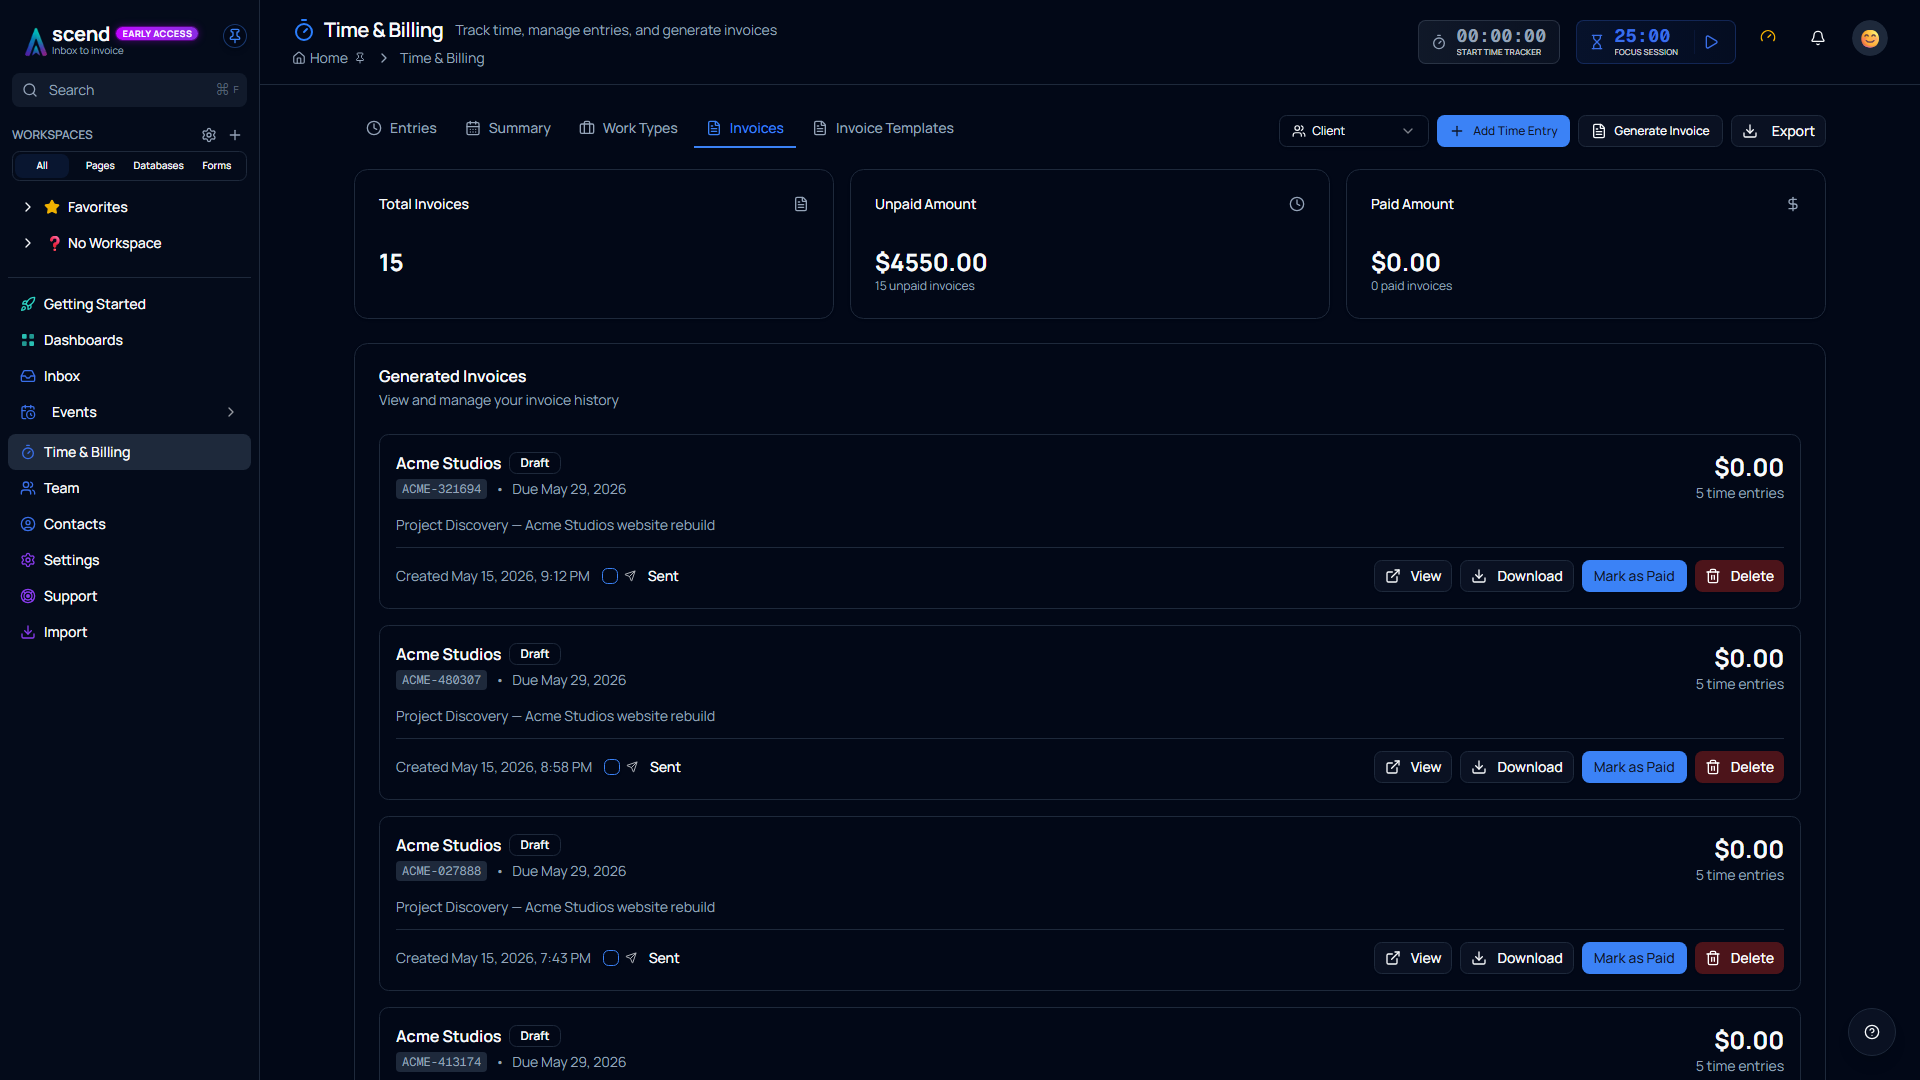Delete invoice ACME-480307
The height and width of the screenshot is (1080, 1920).
point(1739,767)
